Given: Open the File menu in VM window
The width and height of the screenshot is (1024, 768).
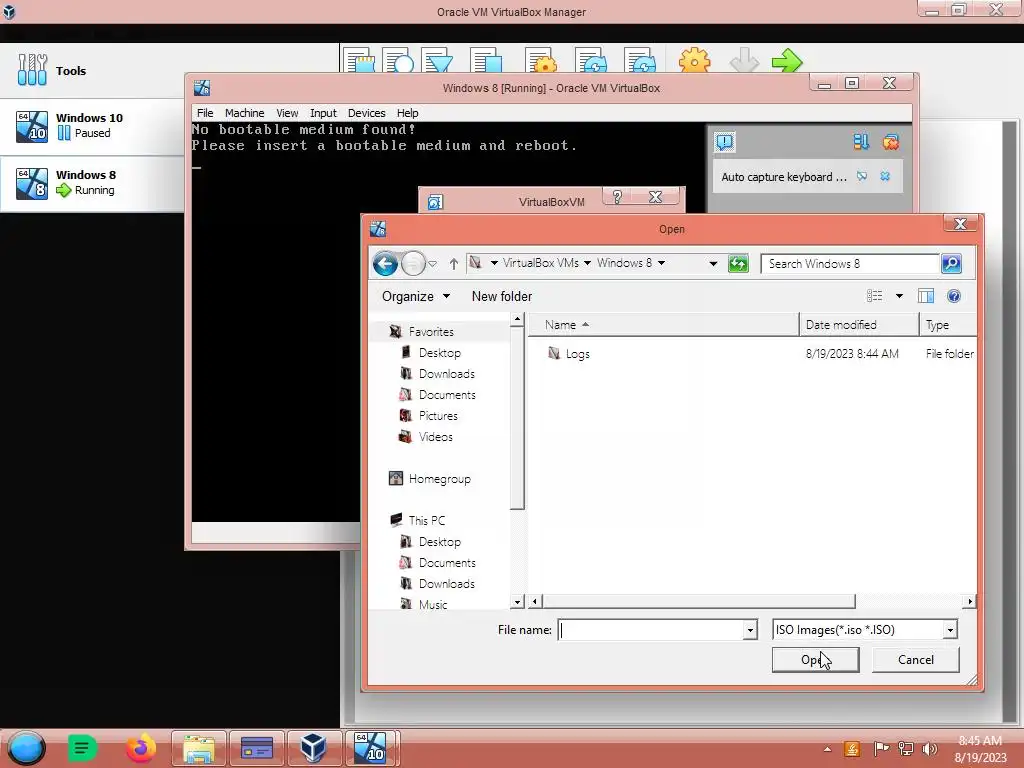Looking at the screenshot, I should [205, 113].
